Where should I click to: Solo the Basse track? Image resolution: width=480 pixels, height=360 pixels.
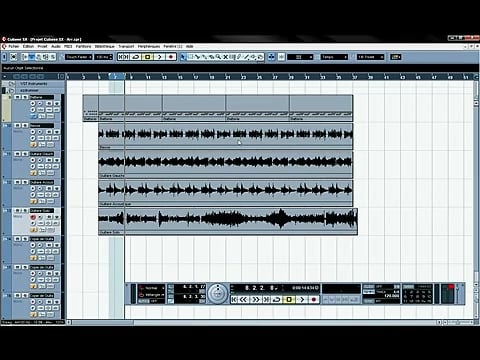click(25, 126)
